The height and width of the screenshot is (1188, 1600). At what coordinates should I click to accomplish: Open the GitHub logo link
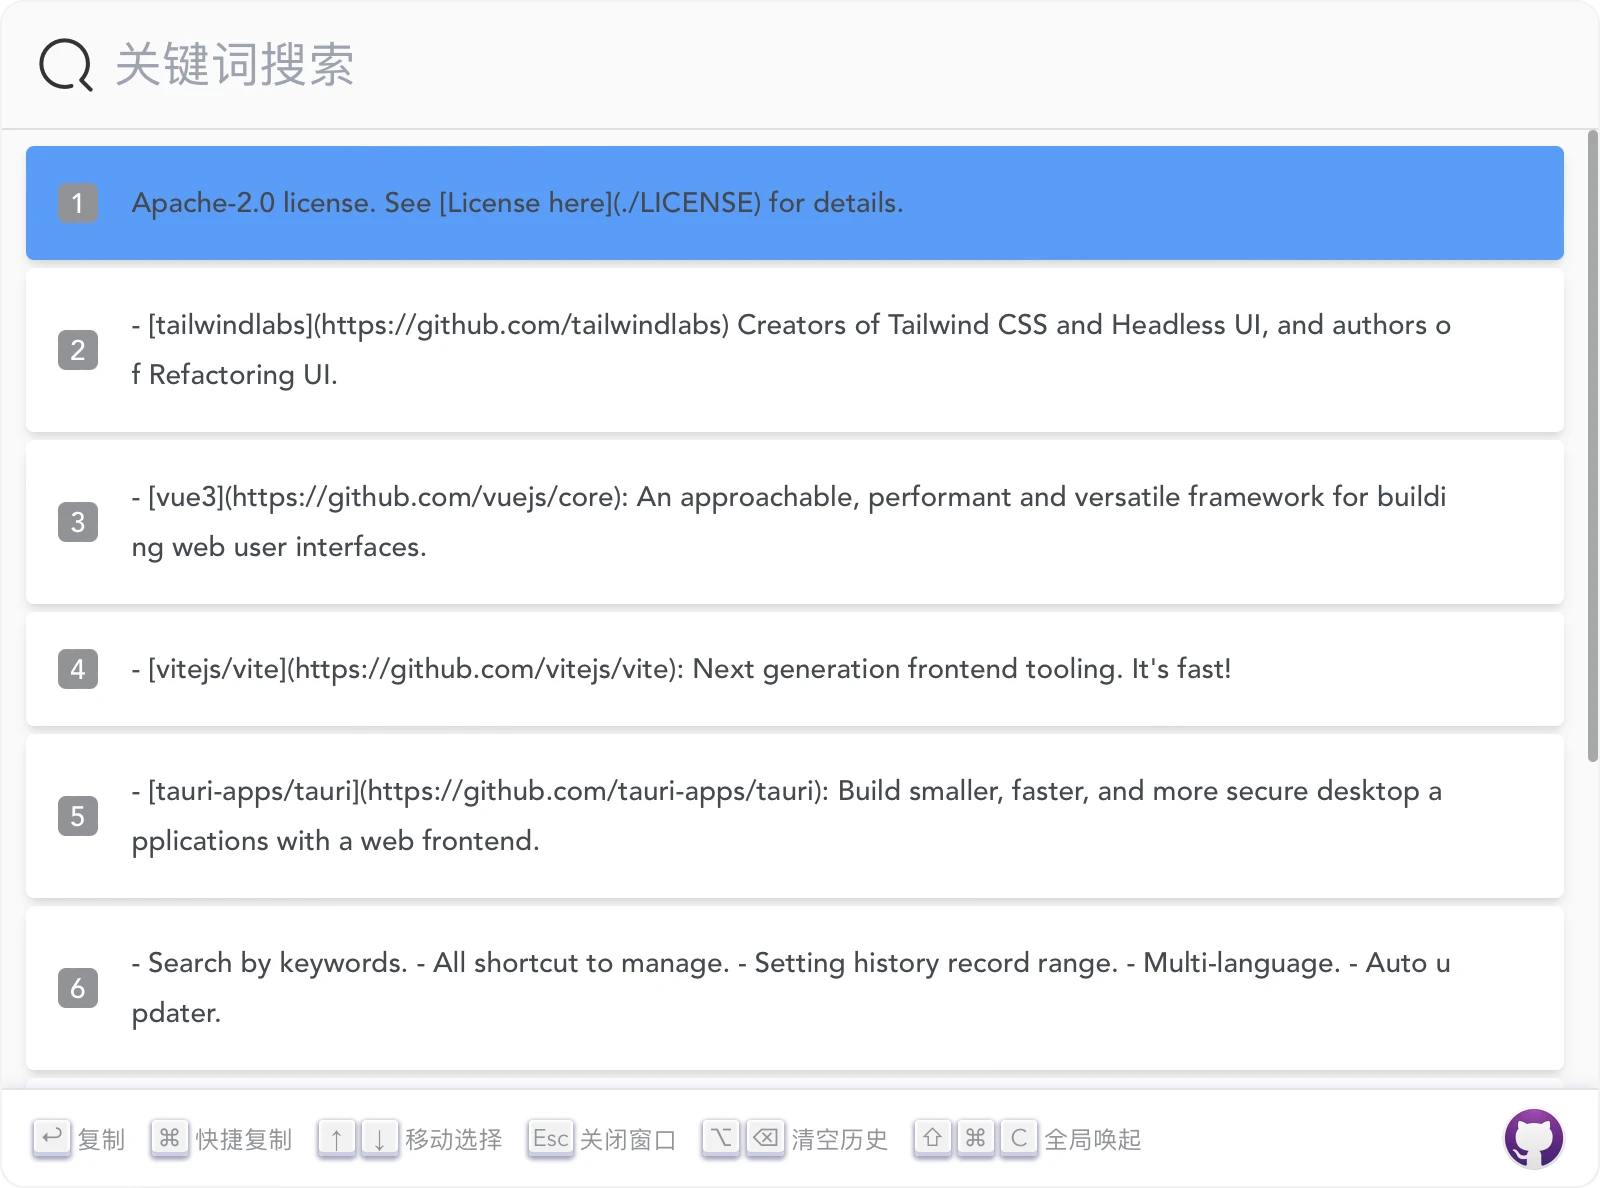point(1533,1138)
